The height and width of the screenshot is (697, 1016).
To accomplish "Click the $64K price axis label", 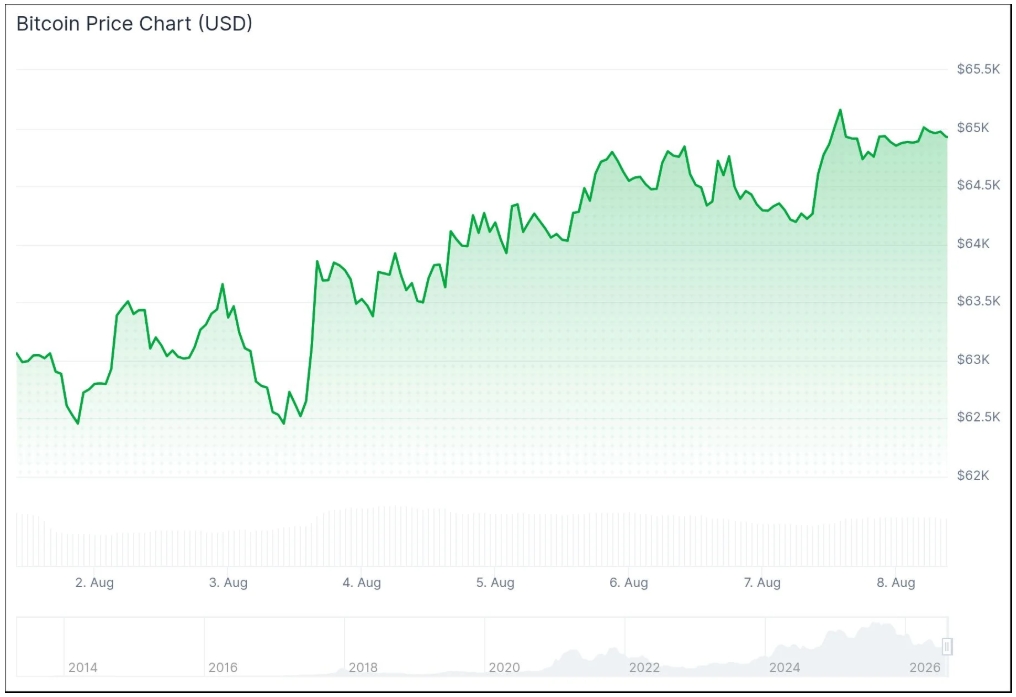I will coord(973,244).
